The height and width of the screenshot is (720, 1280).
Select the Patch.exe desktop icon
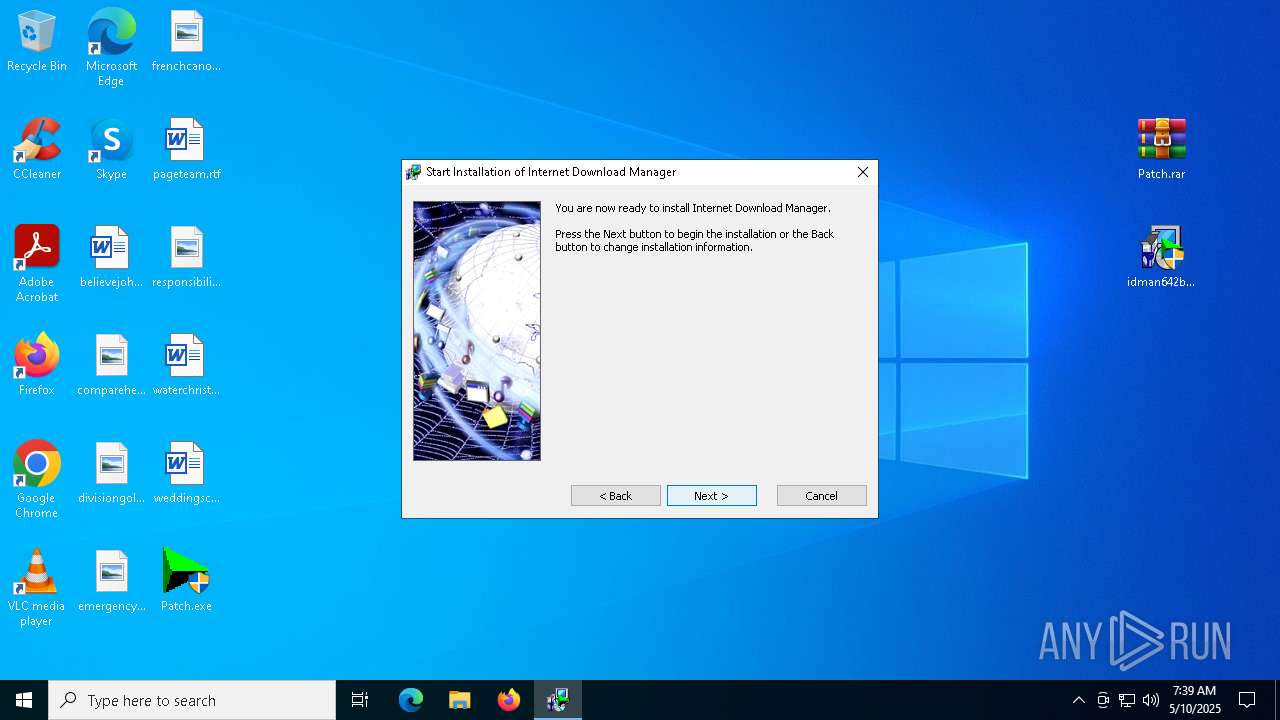point(186,581)
